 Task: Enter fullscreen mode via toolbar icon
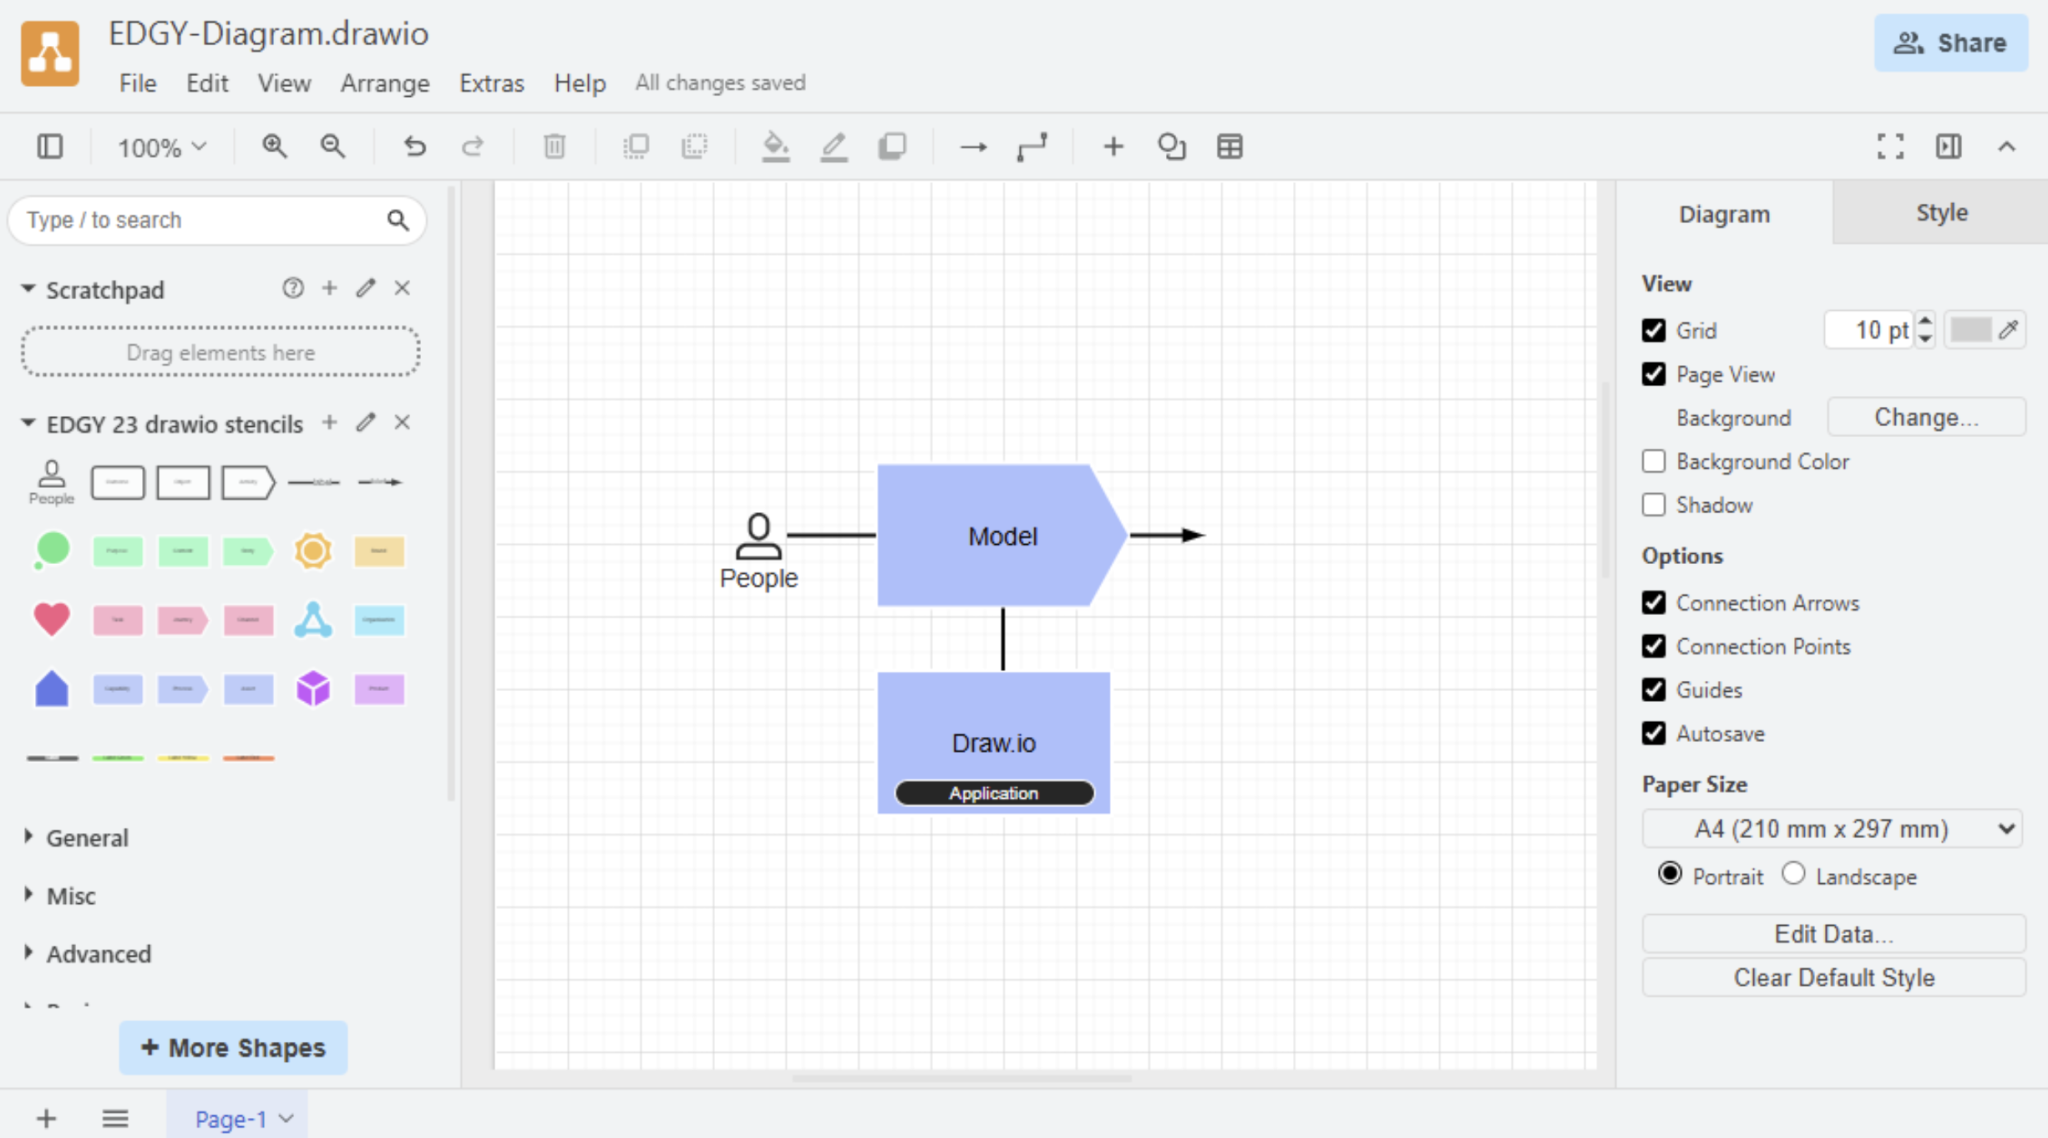1890,147
